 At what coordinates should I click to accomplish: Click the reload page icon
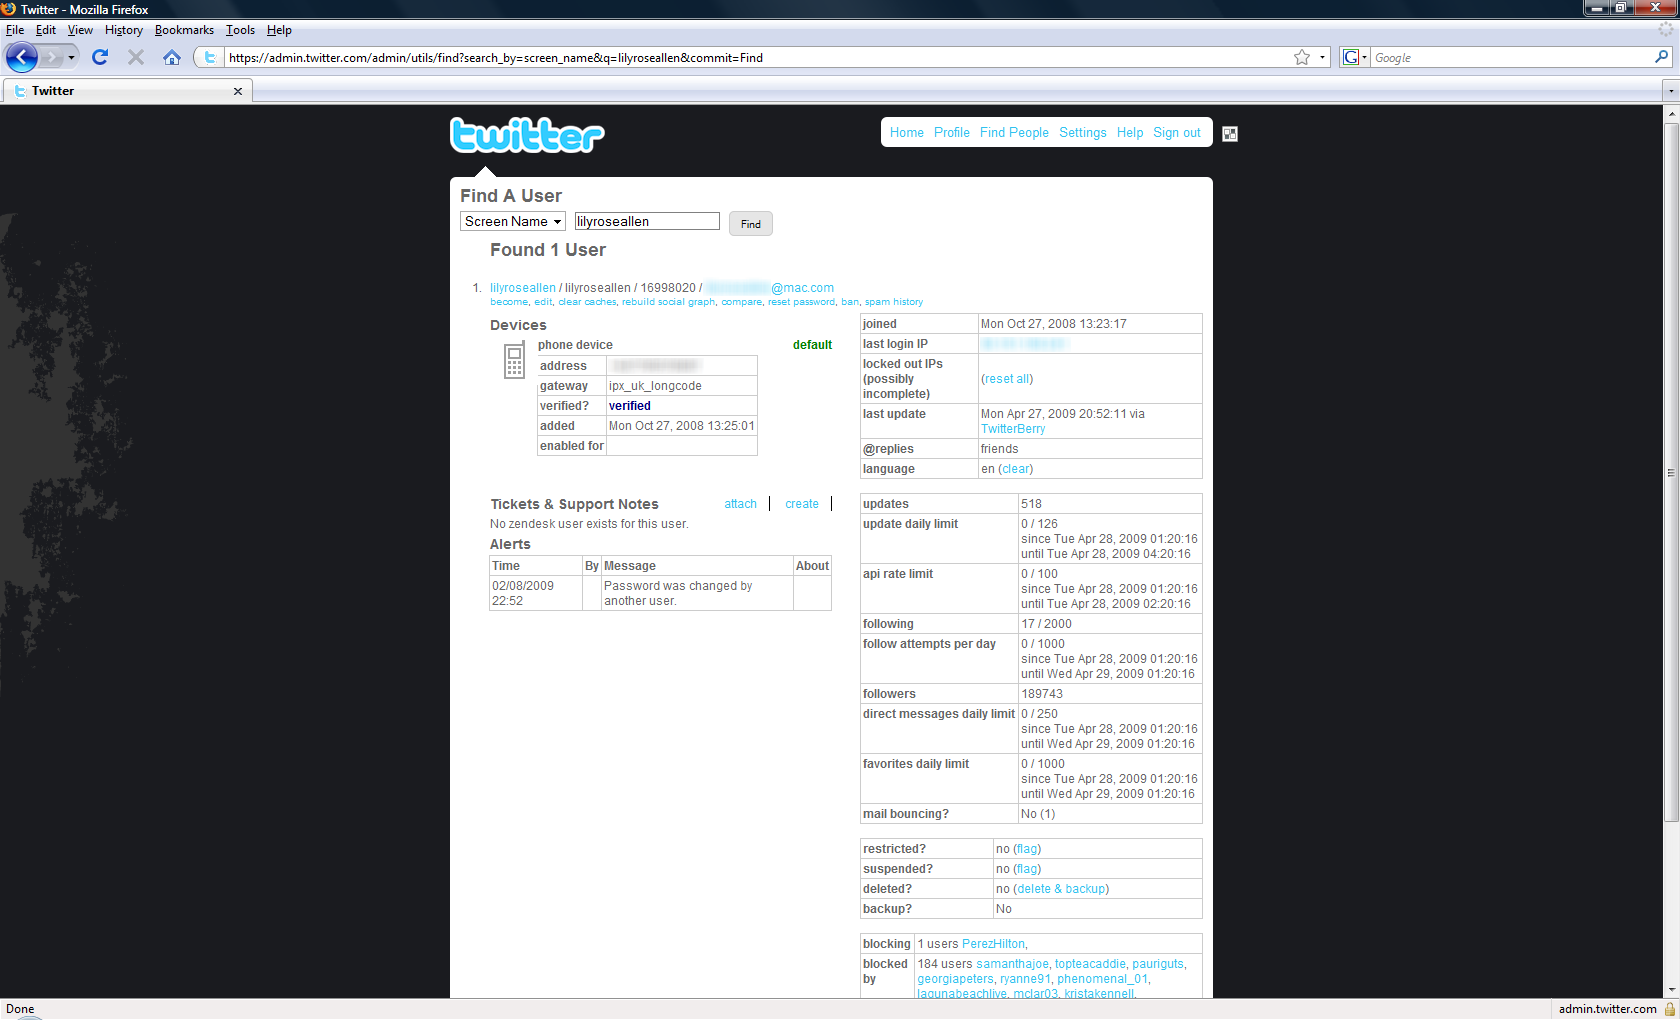(x=100, y=58)
